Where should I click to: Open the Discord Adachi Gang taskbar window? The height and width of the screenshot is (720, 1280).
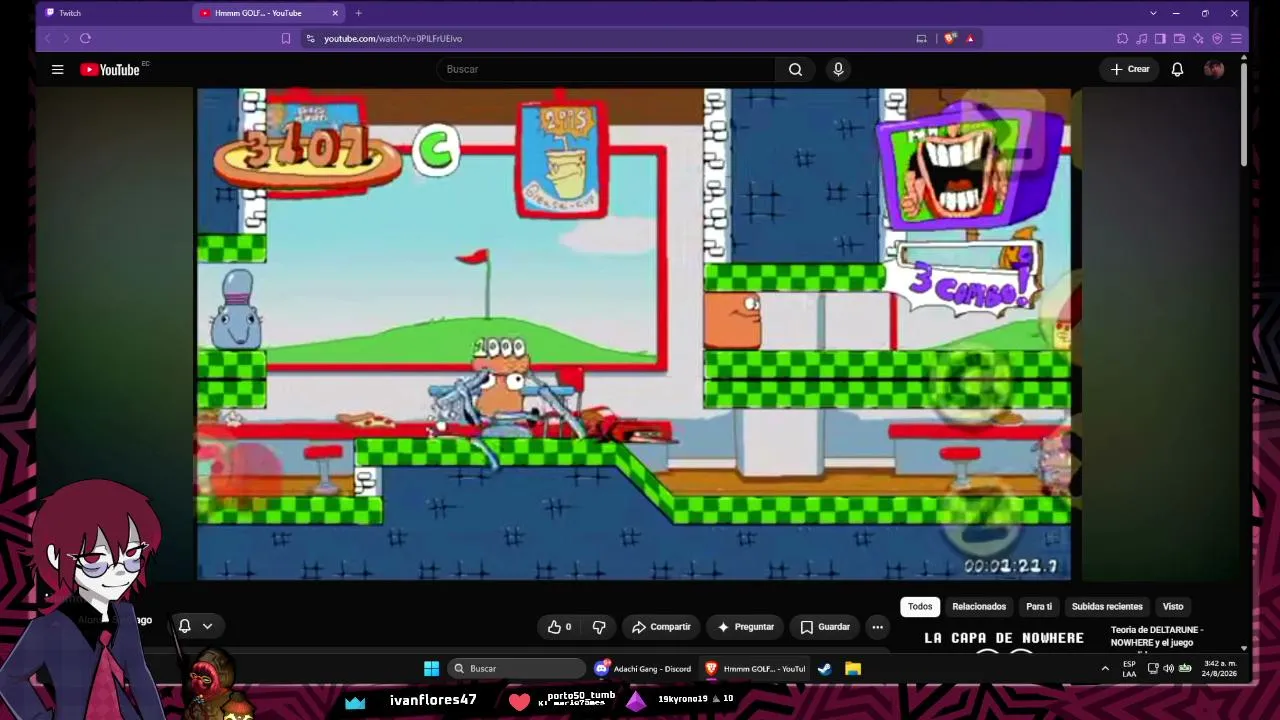point(643,669)
